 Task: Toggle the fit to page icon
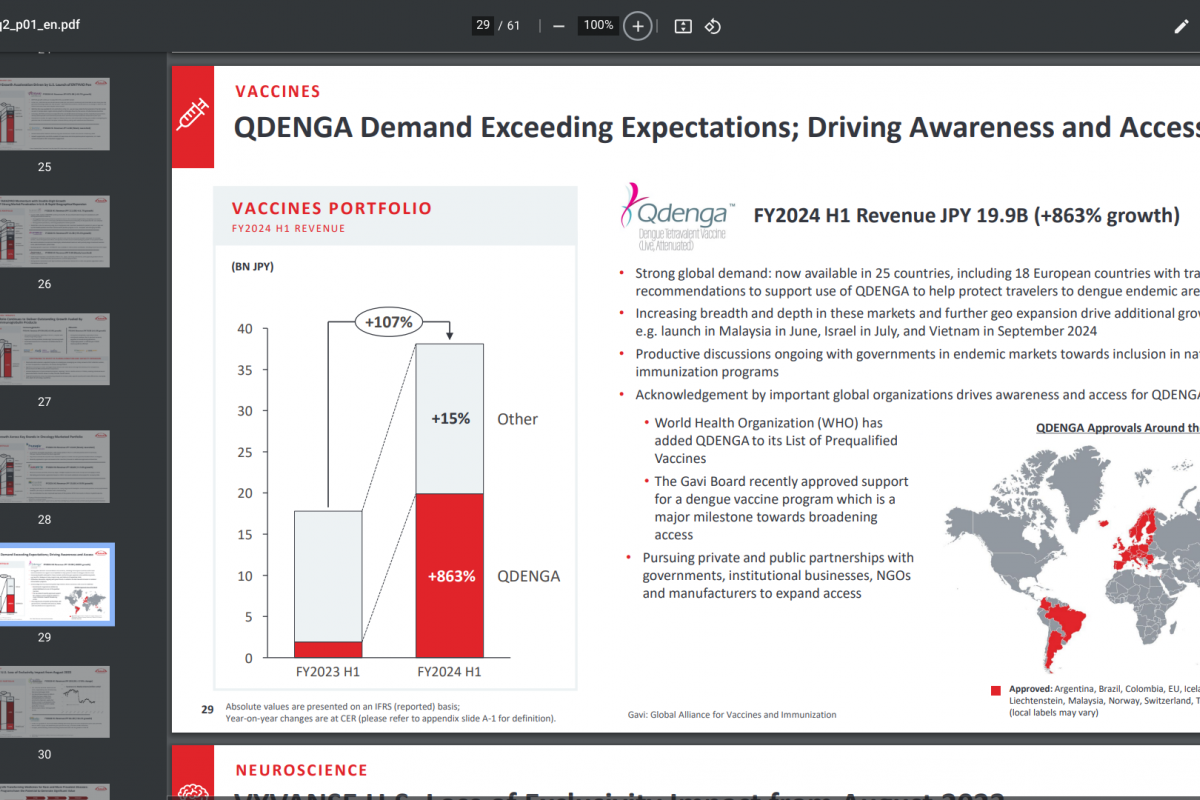pyautogui.click(x=683, y=26)
